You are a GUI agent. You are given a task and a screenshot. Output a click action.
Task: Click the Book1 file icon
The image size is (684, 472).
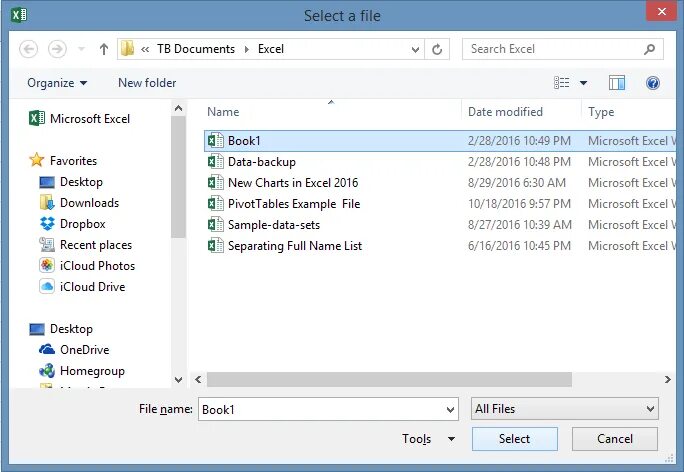215,140
